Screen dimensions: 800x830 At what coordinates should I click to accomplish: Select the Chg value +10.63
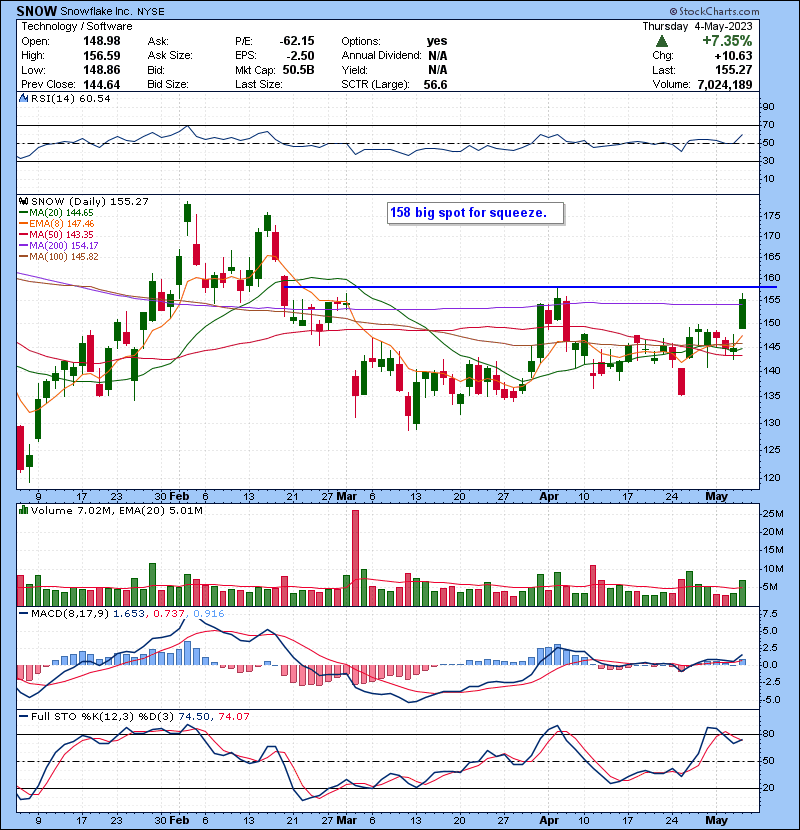coord(733,56)
